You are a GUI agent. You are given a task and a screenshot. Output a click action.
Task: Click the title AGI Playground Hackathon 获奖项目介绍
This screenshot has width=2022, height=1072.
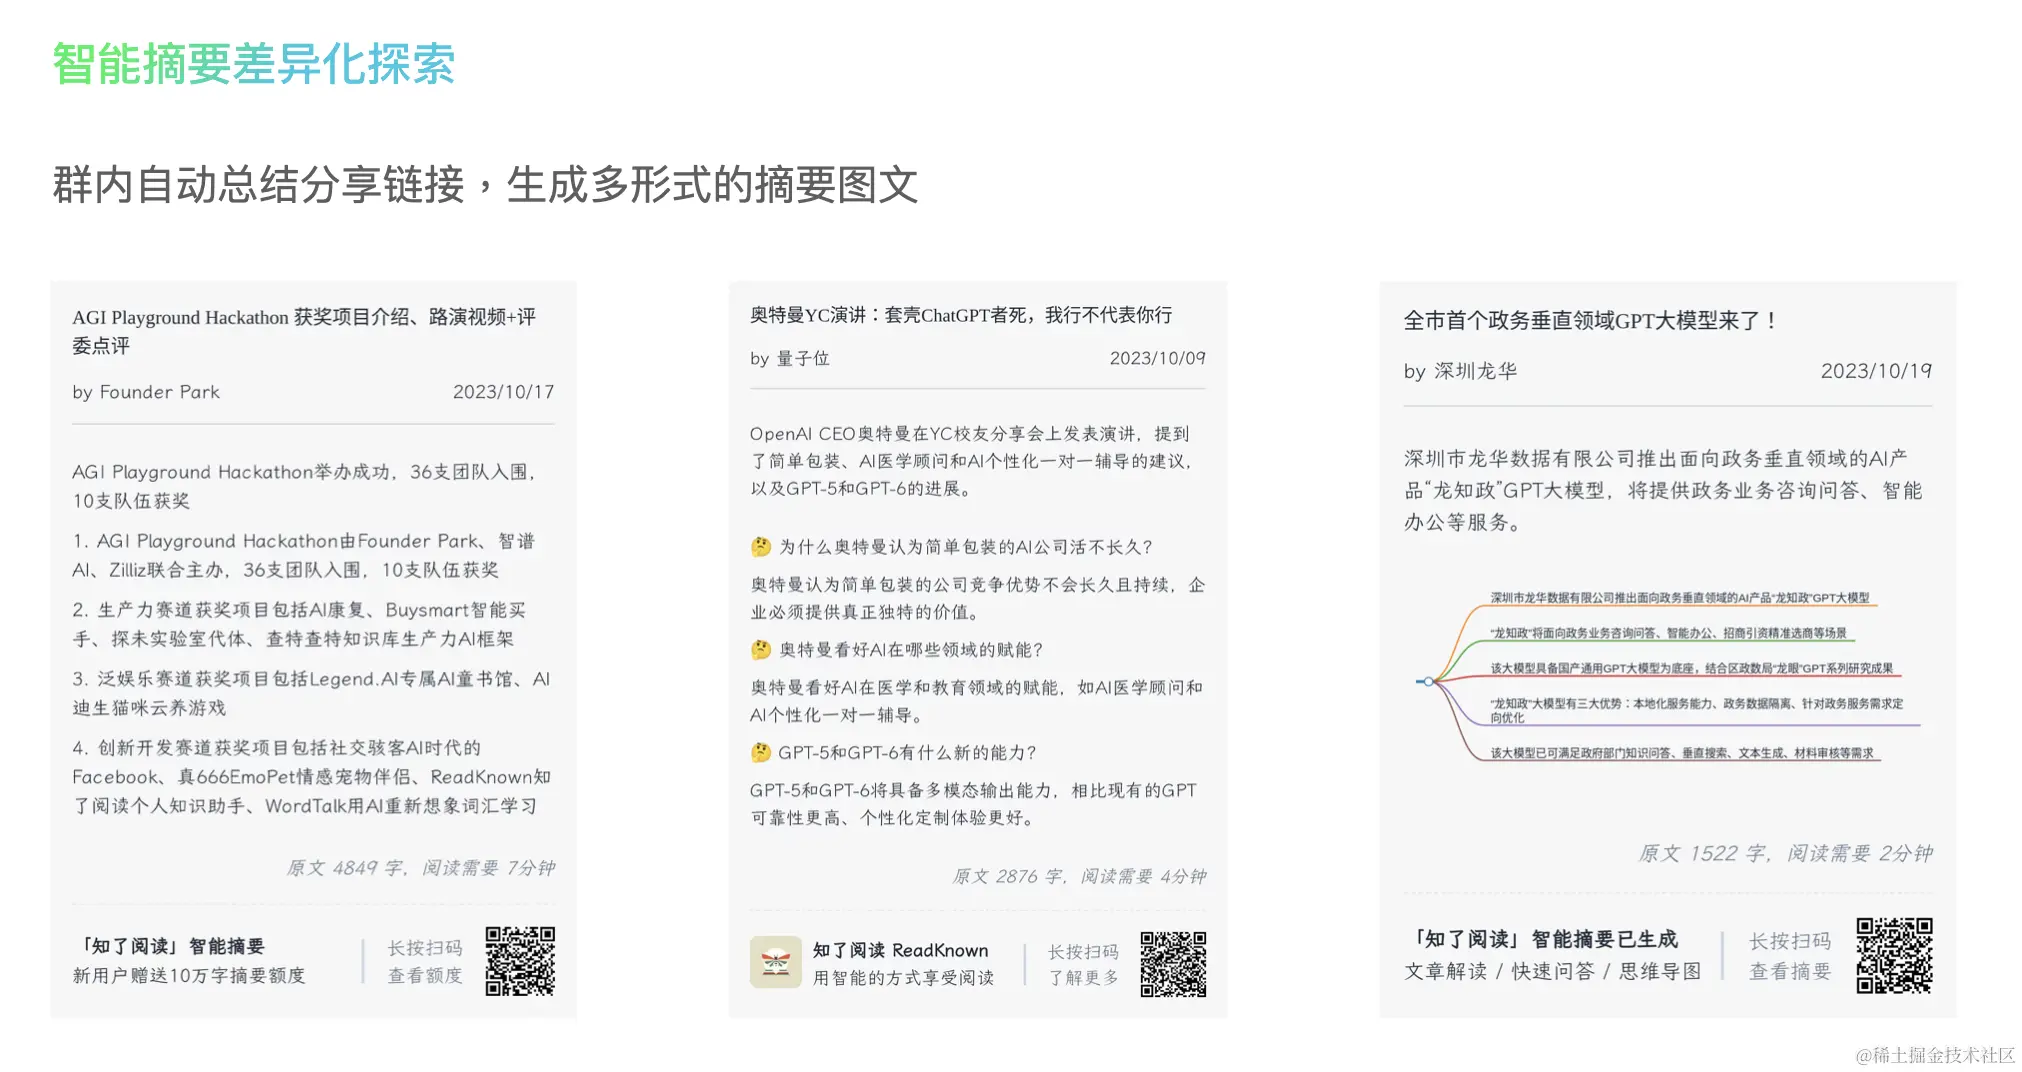(304, 331)
